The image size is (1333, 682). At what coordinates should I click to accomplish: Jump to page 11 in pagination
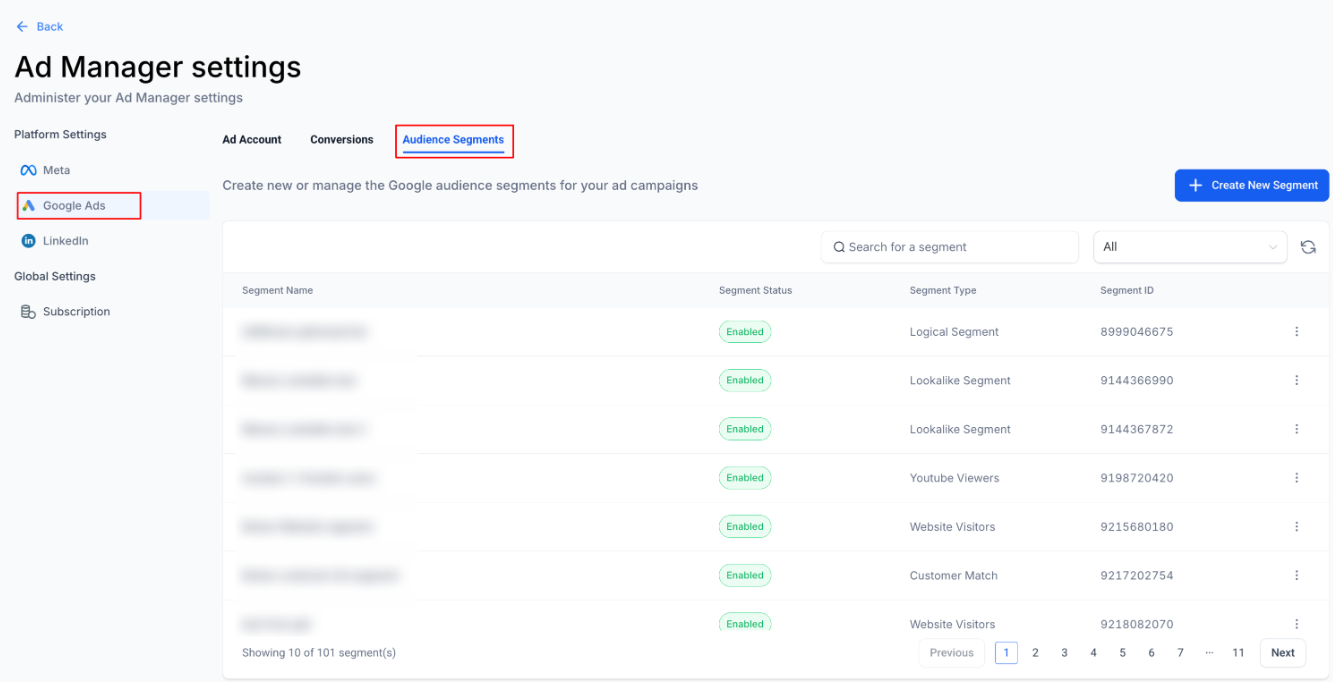coord(1238,653)
